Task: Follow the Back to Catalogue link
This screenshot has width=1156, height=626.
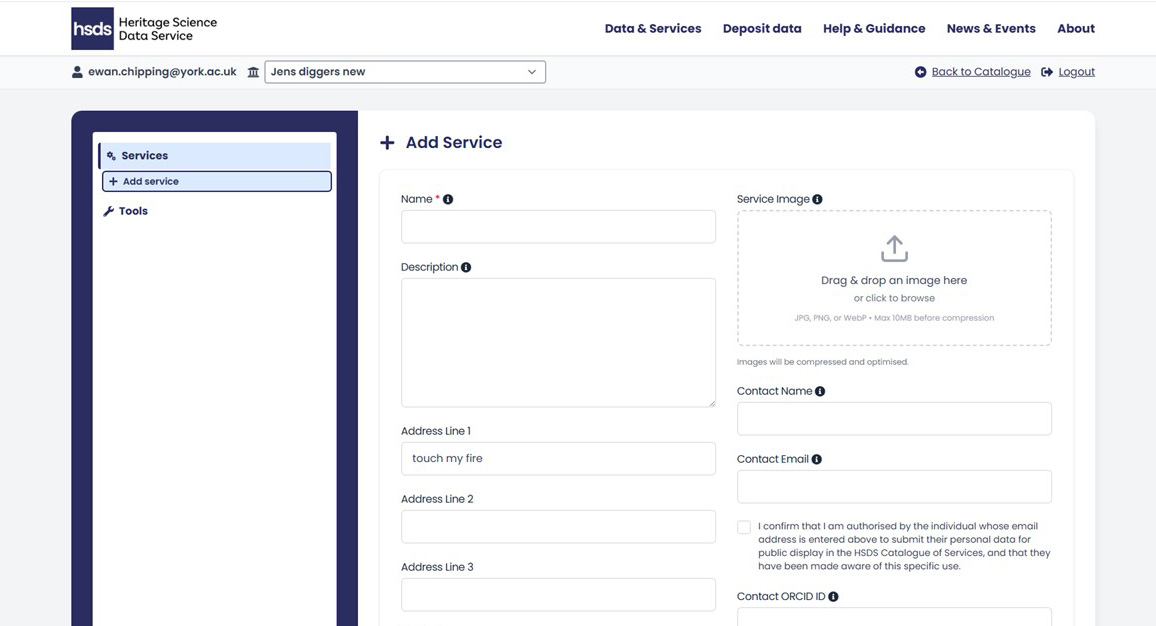Action: 981,71
